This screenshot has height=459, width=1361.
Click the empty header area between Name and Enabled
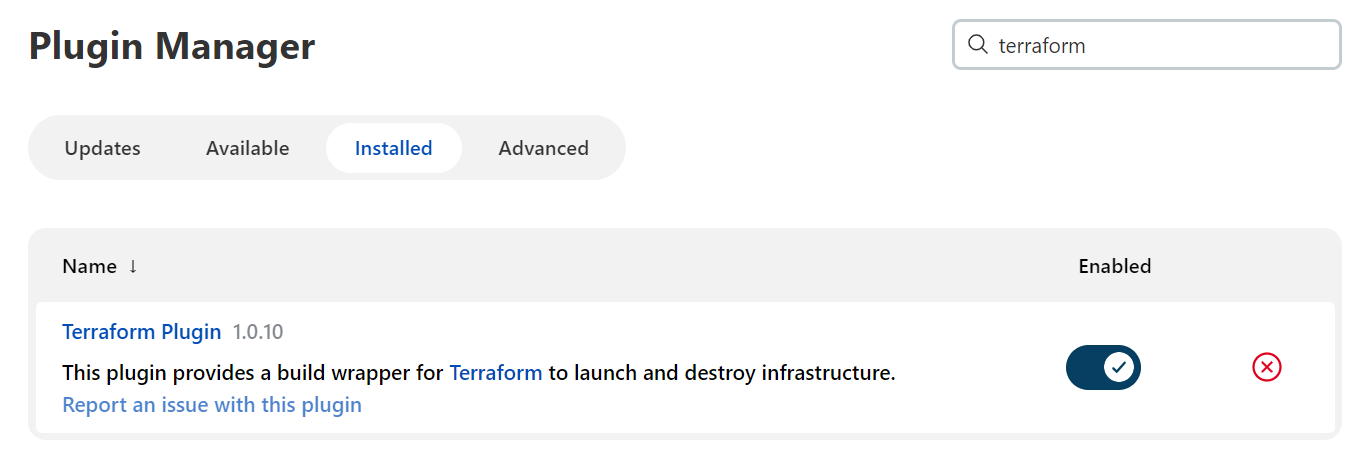pos(600,266)
